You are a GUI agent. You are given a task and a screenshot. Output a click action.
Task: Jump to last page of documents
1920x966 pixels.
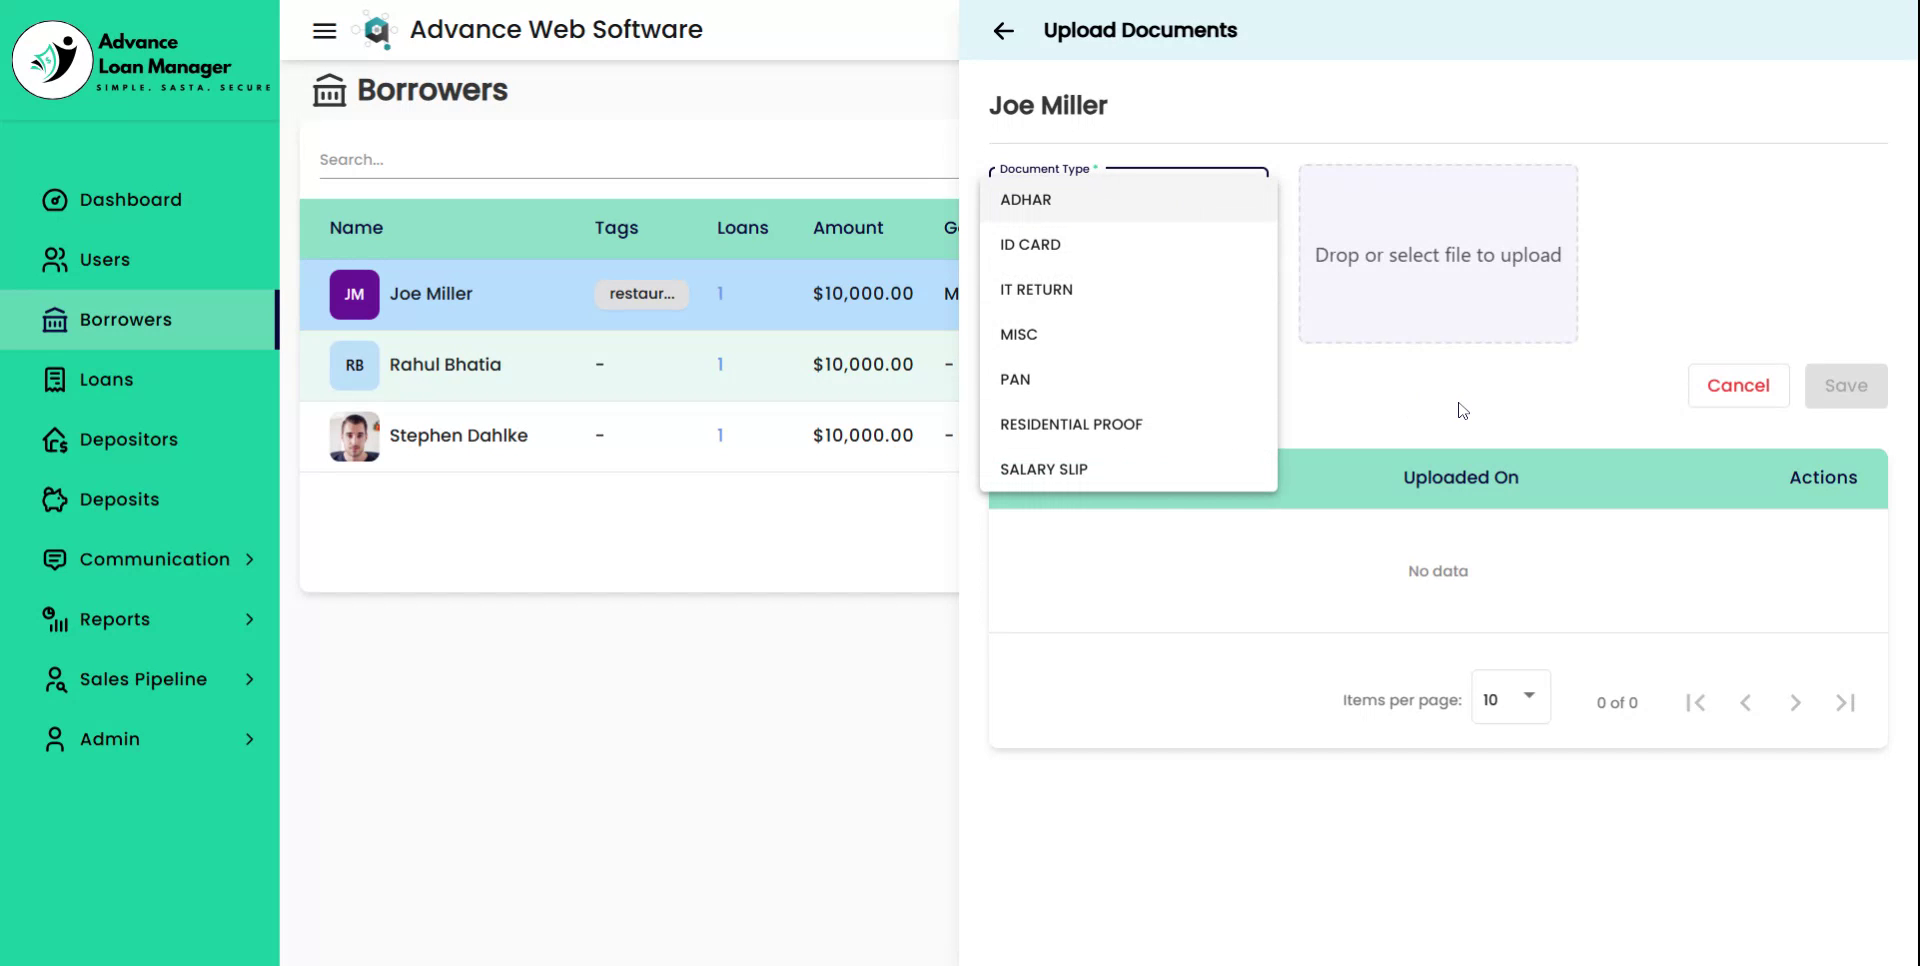click(1845, 703)
